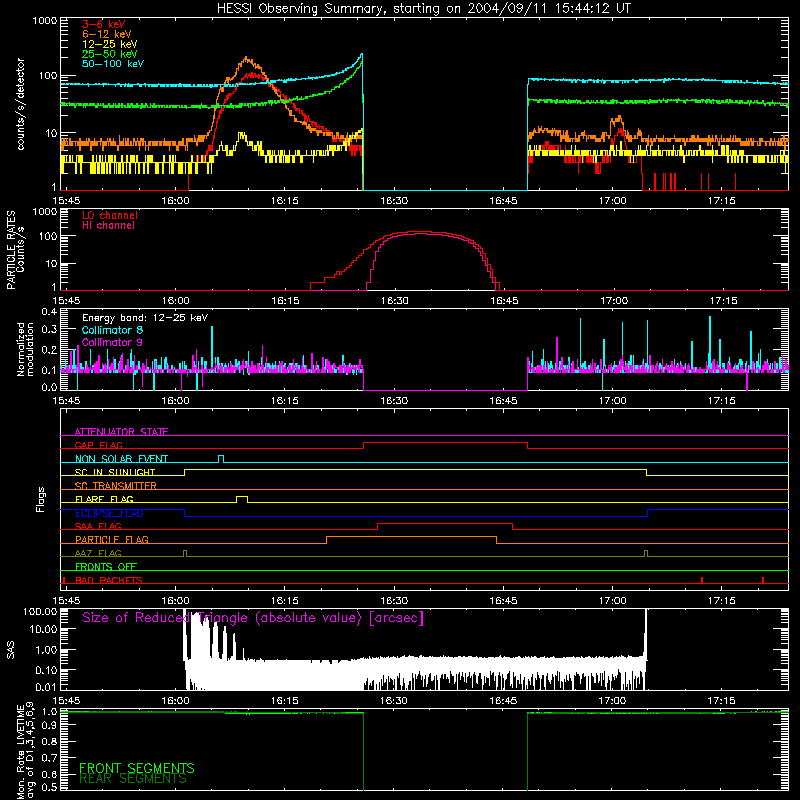Click the 16:30 tick label under the count-rate panel
The width and height of the screenshot is (800, 800).
click(x=394, y=201)
